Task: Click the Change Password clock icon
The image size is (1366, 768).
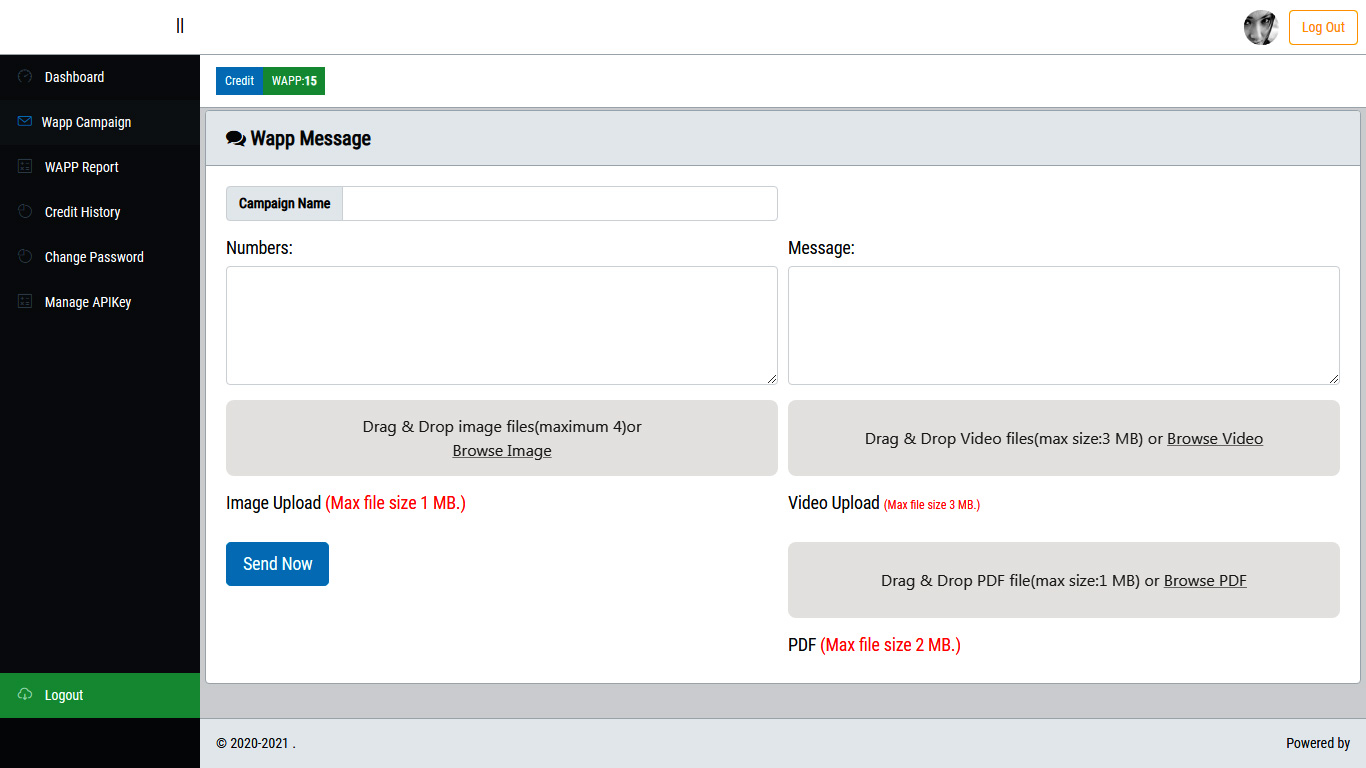Action: 24,257
